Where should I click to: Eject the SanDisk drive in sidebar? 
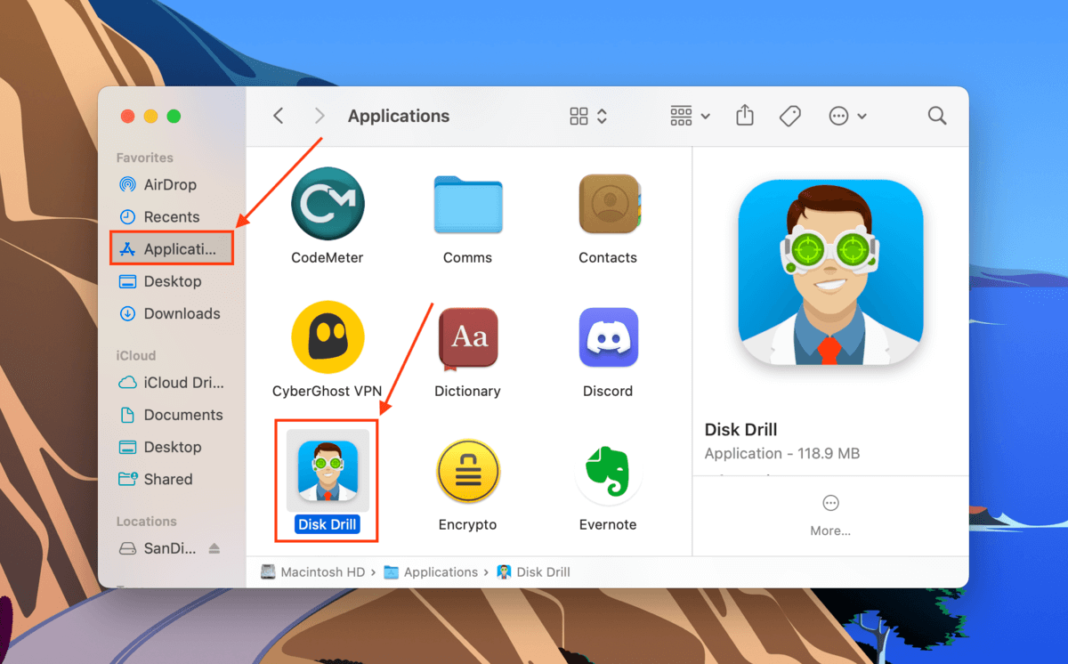coord(214,549)
